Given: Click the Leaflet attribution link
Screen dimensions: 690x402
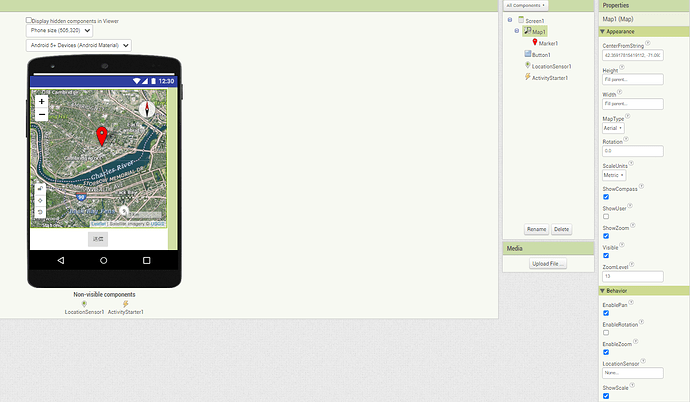Looking at the screenshot, I should click(x=98, y=224).
